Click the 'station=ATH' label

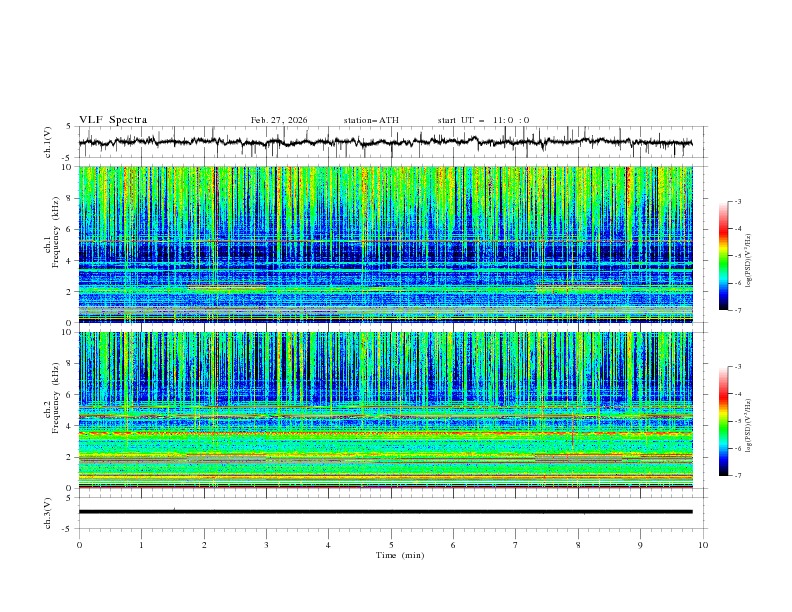tap(371, 120)
